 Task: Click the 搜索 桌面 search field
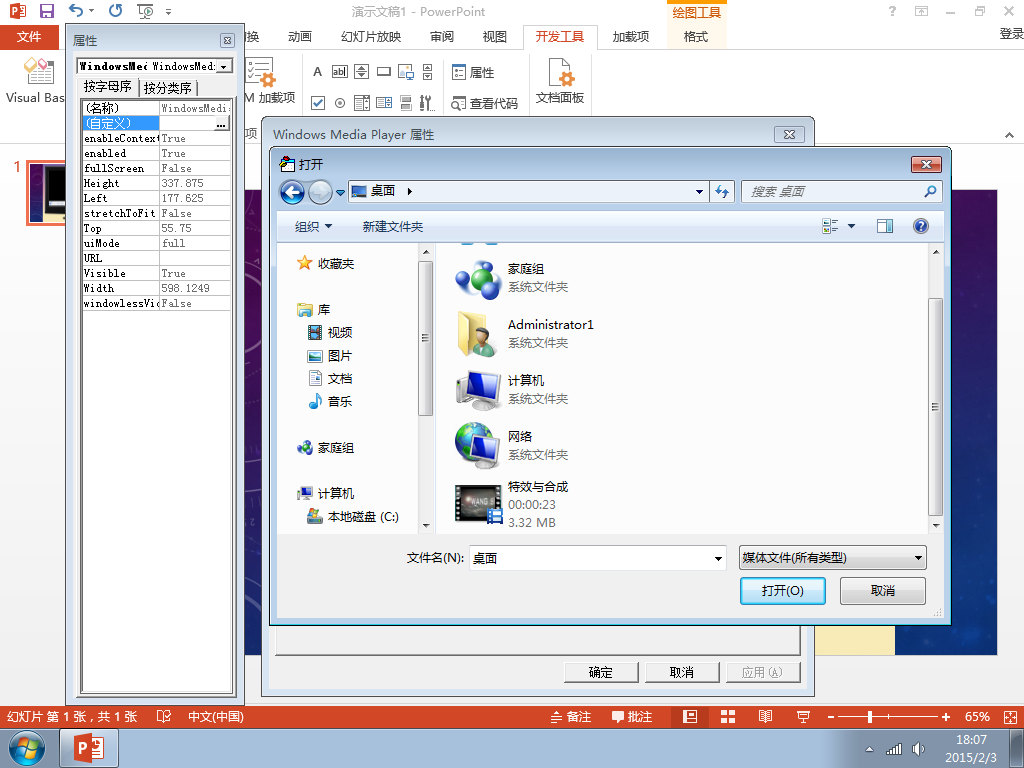pyautogui.click(x=841, y=191)
